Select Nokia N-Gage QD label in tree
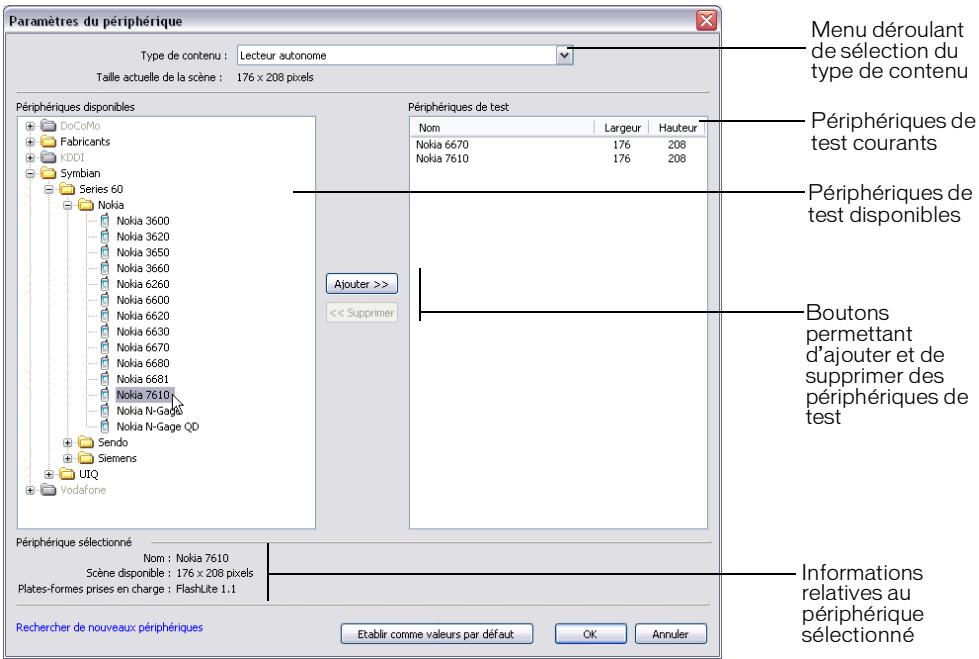Screen dimensions: 979x659 coord(157,427)
